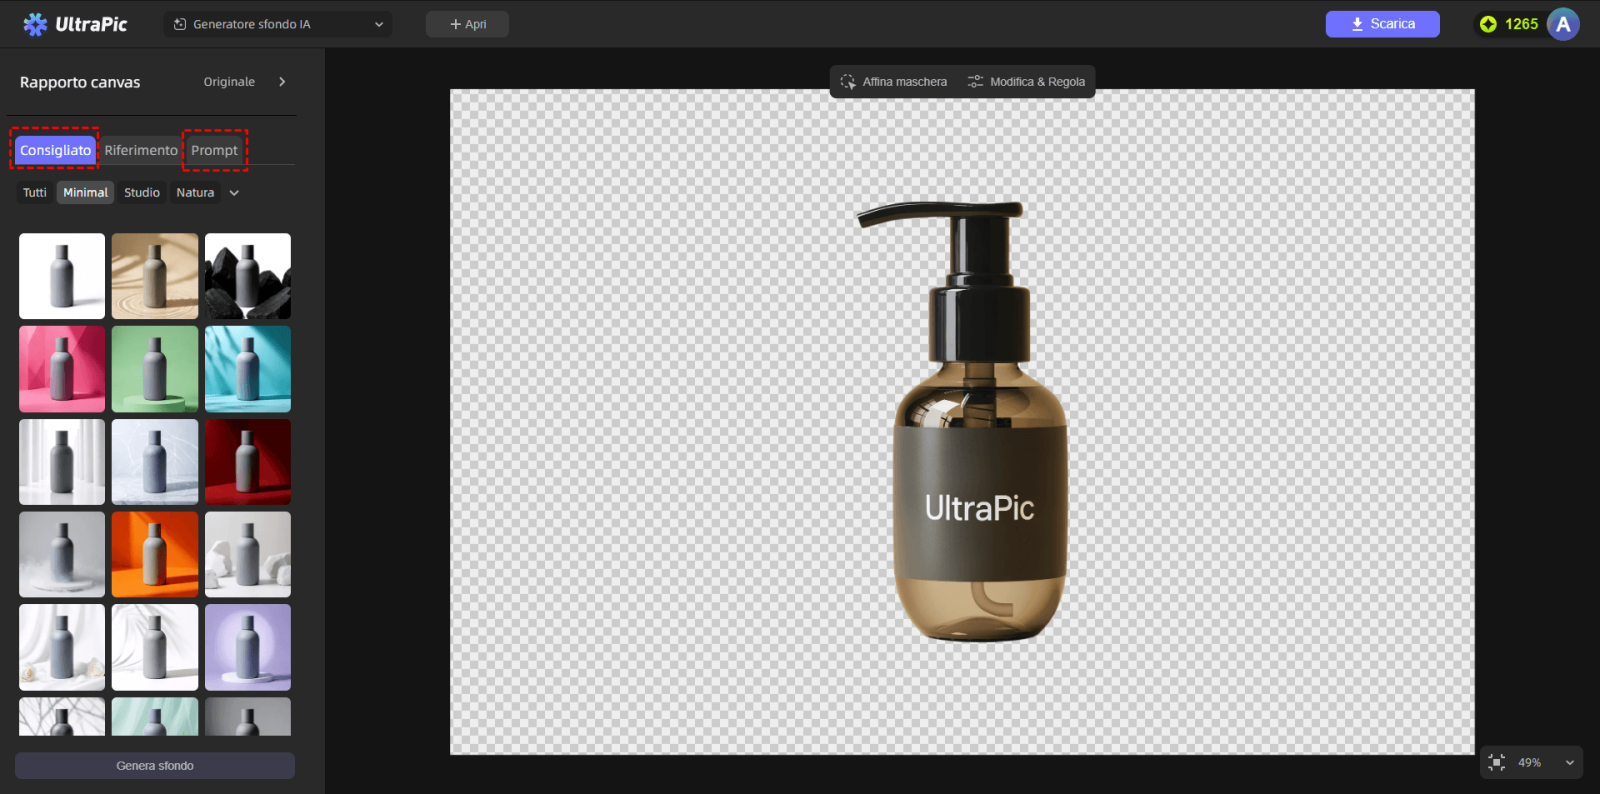Click the Modifica & Regola tool
The width and height of the screenshot is (1600, 794).
click(1026, 82)
